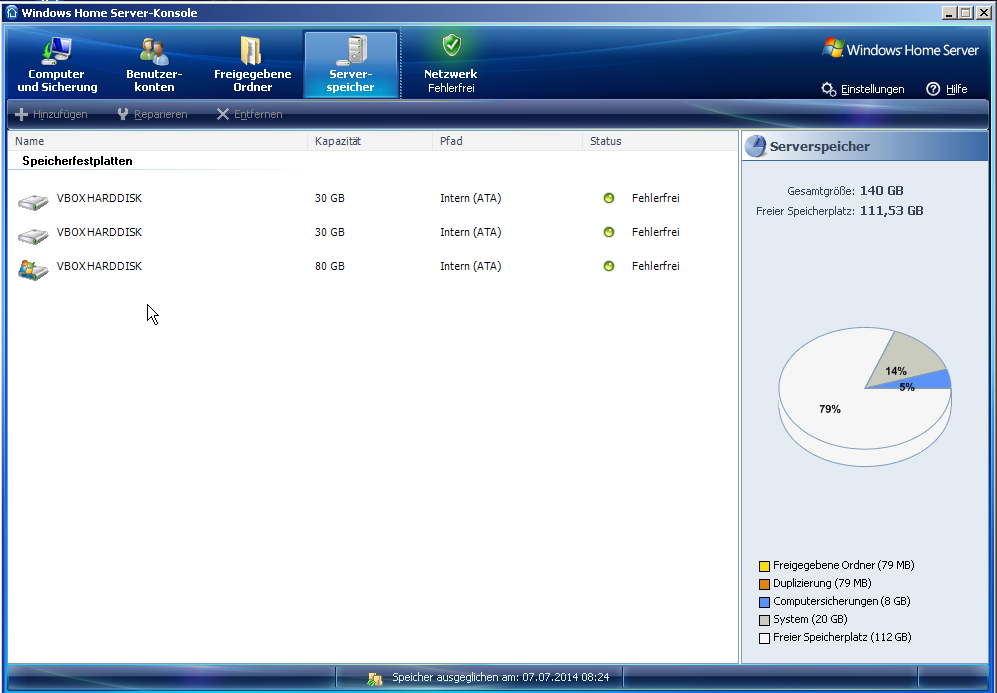Viewport: 997px width, 693px height.
Task: Click the storage balancing status bar icon
Action: (x=375, y=678)
